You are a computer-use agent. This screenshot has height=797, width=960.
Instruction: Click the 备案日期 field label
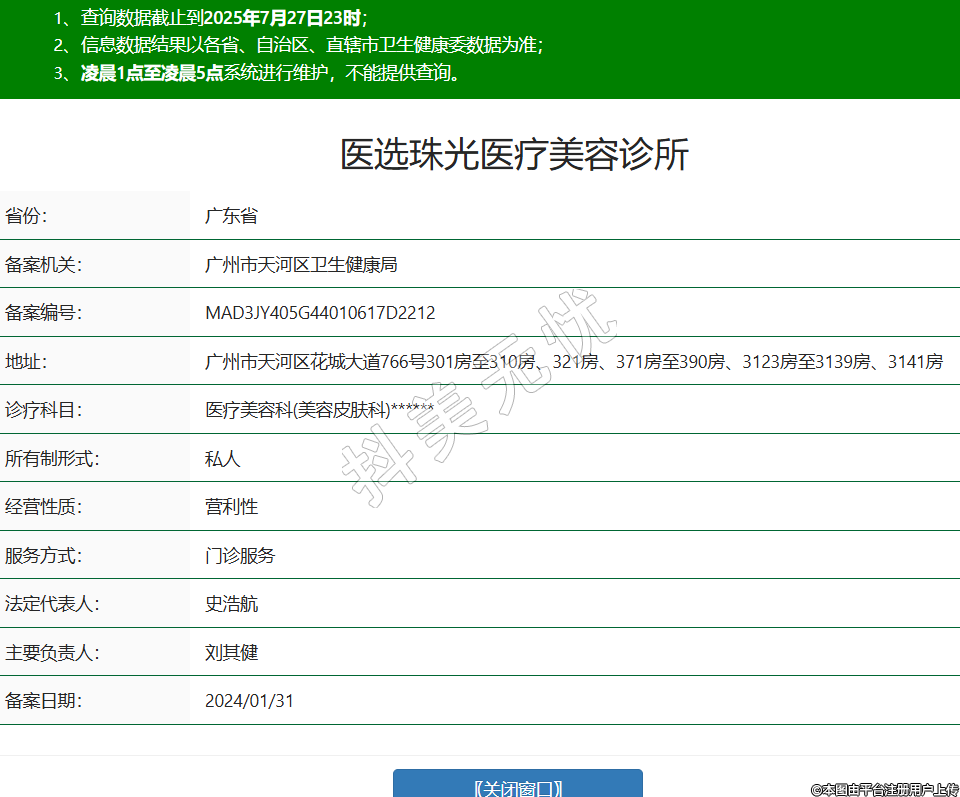[43, 701]
